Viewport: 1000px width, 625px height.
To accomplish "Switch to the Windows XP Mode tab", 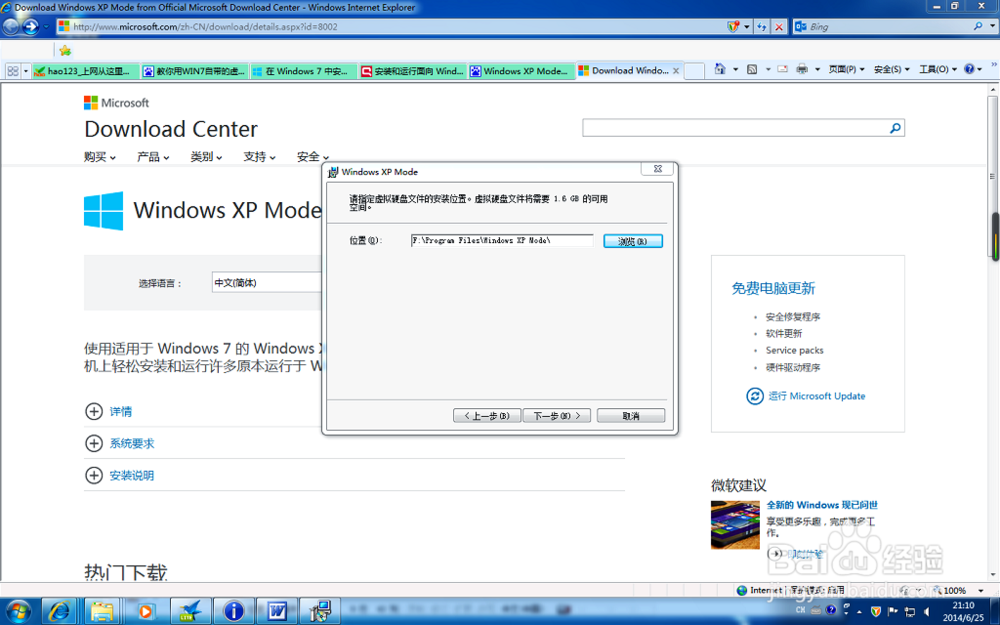I will click(521, 71).
